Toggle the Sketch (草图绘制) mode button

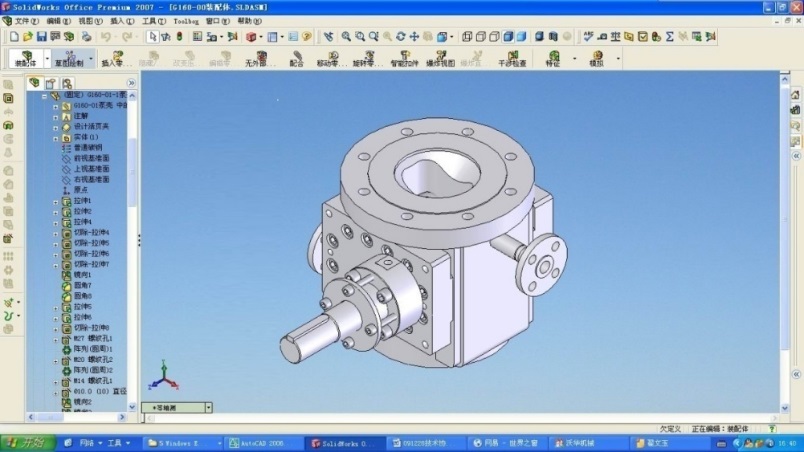[x=69, y=58]
